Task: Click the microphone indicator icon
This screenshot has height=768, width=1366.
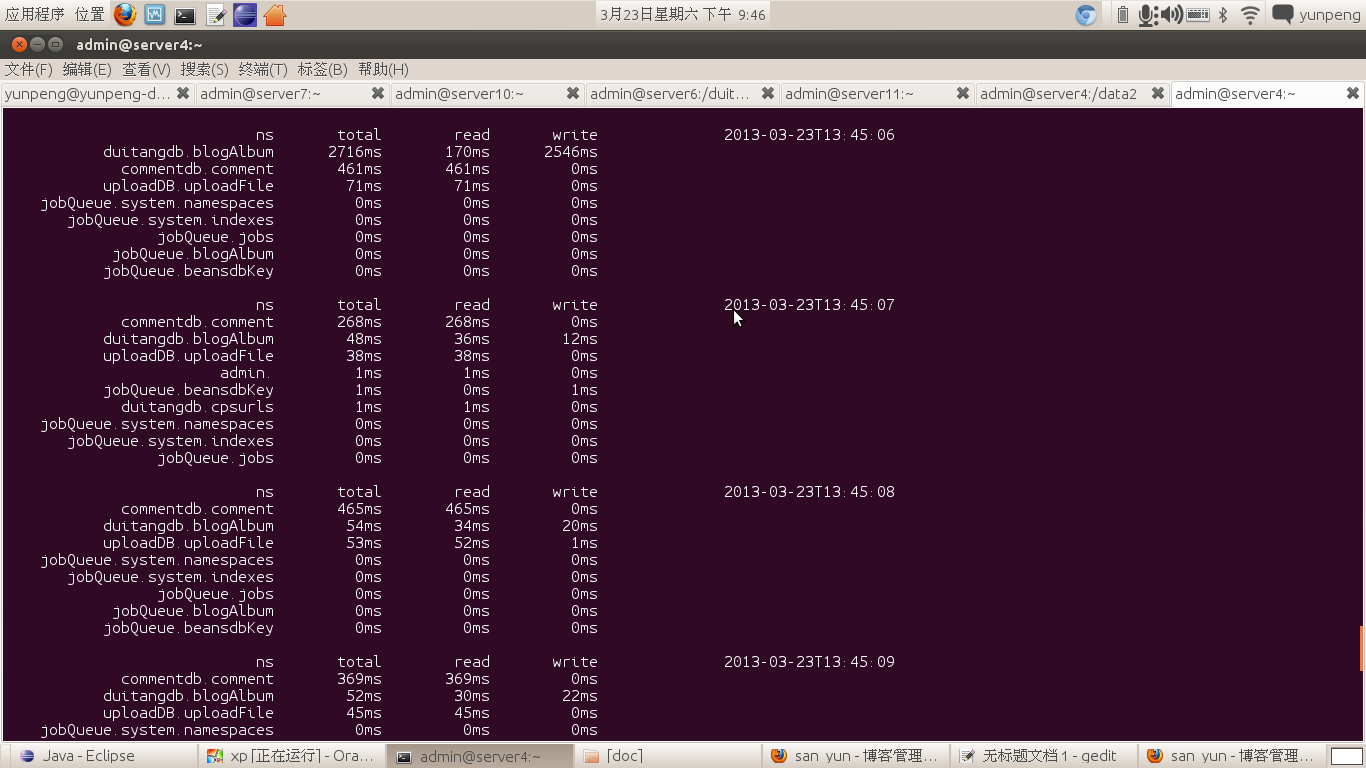Action: click(1148, 15)
